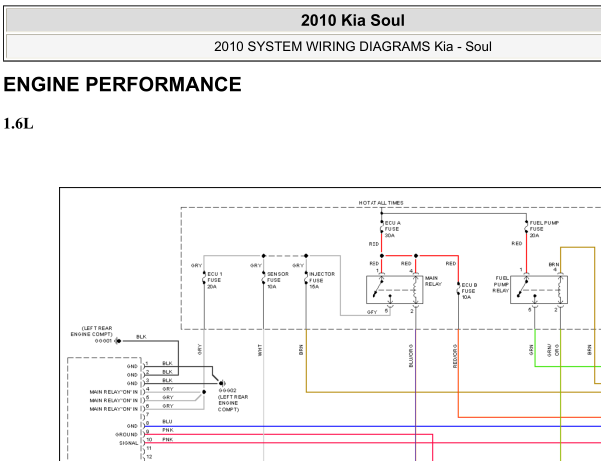601x461 pixels.
Task: Click the "BLU" wire label at pin 8
Action: (x=167, y=422)
